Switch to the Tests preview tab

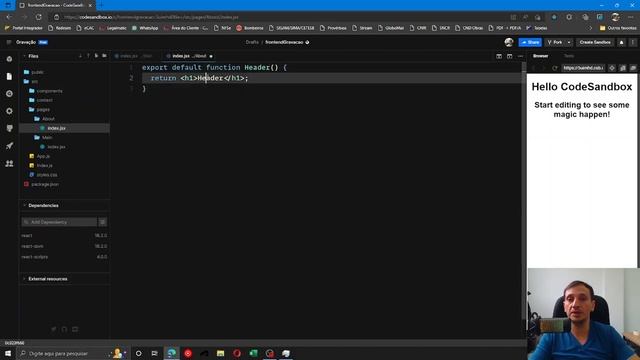click(x=569, y=56)
